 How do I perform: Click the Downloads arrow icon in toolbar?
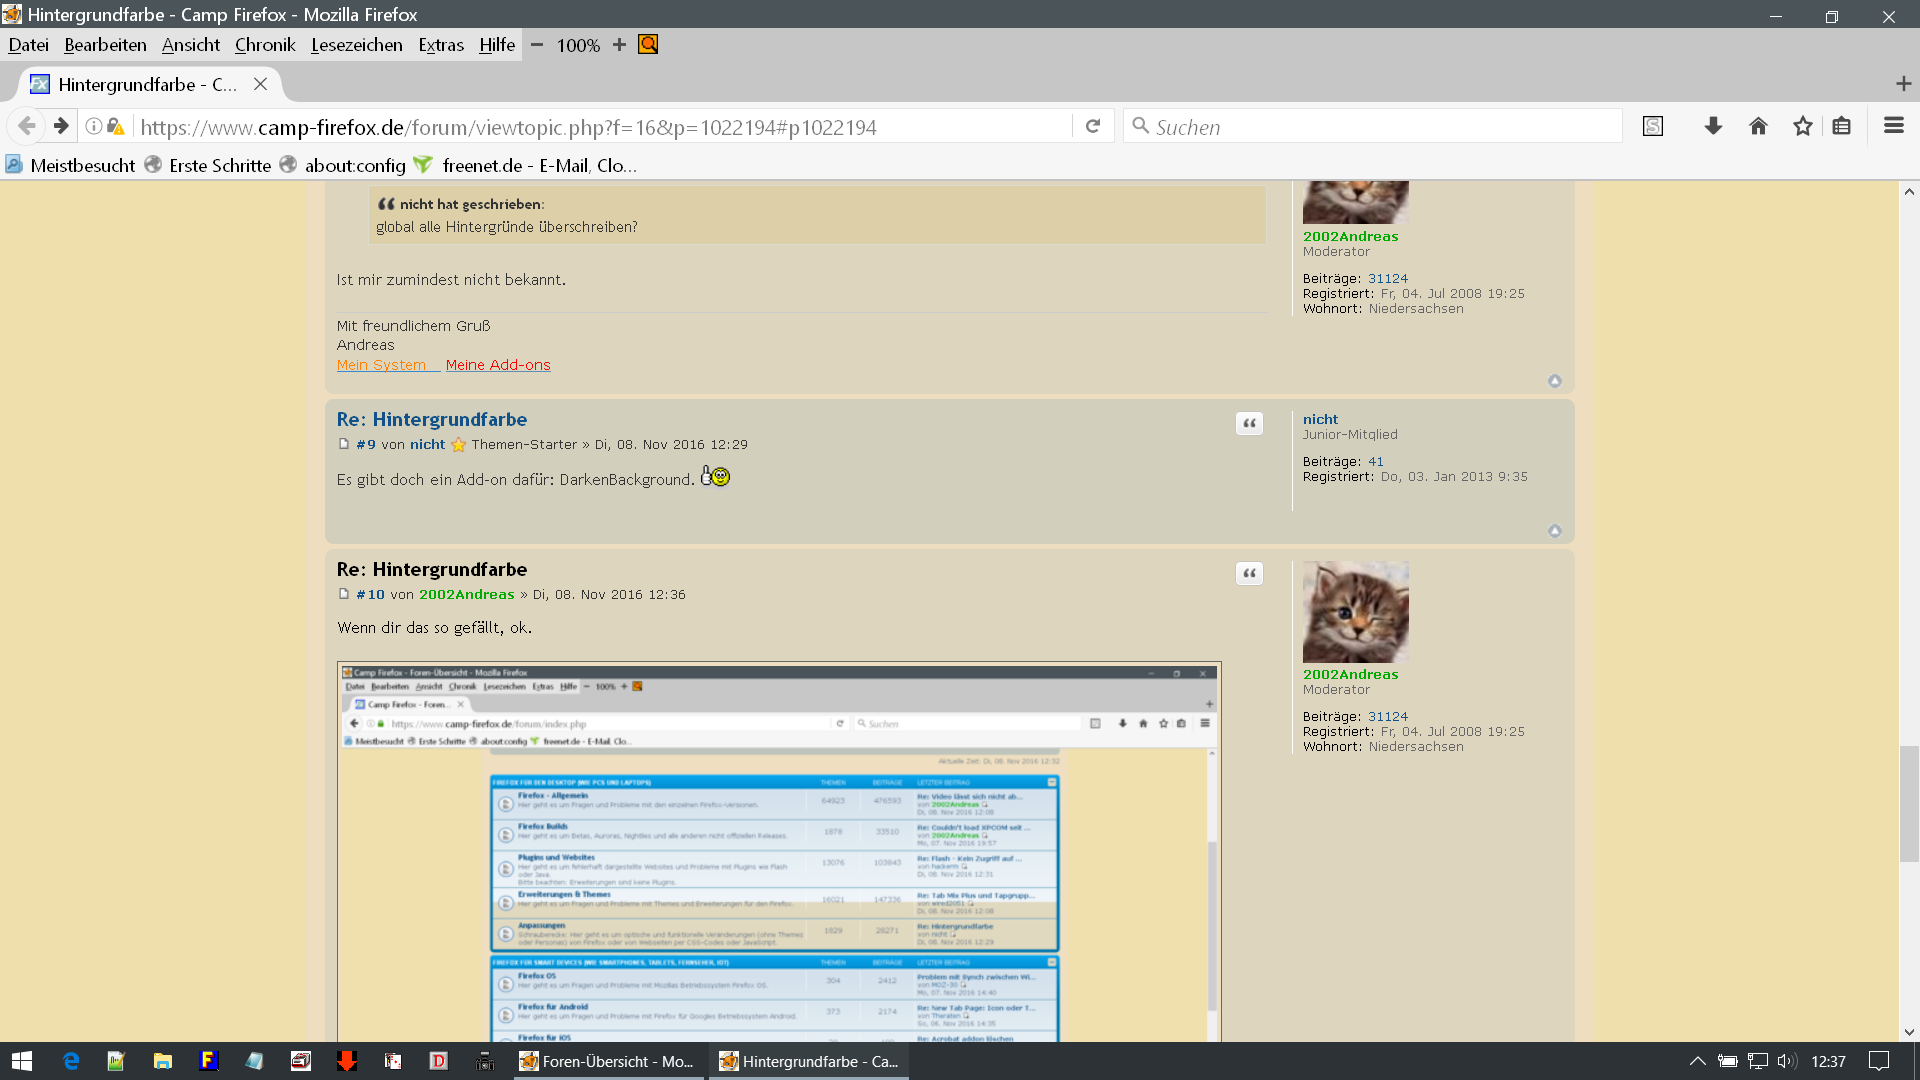point(1713,126)
